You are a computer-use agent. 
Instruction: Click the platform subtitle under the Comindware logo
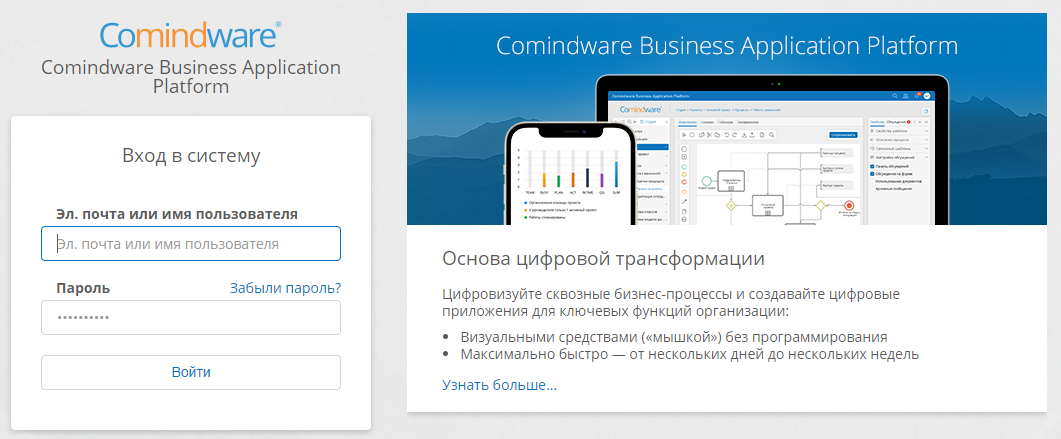coord(191,77)
